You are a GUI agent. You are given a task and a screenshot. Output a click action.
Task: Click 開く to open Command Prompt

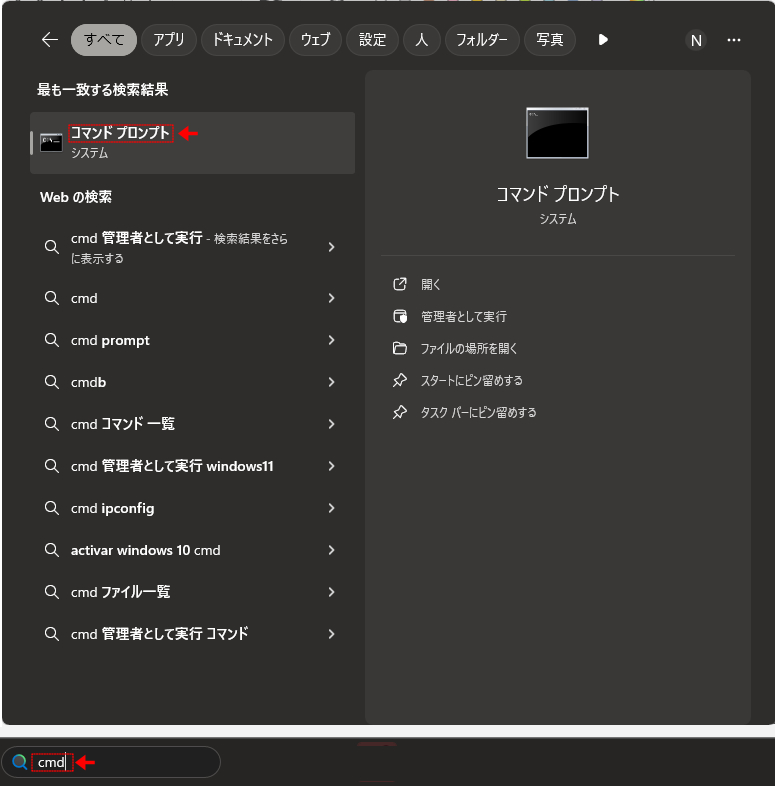(431, 284)
